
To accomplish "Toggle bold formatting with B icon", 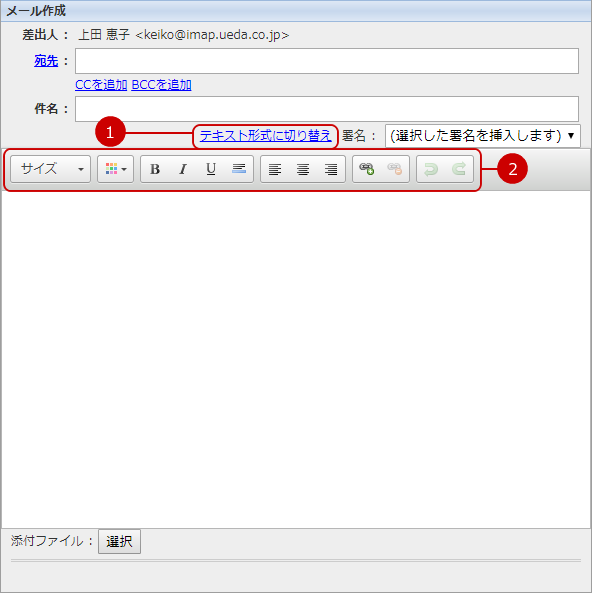I will 155,169.
